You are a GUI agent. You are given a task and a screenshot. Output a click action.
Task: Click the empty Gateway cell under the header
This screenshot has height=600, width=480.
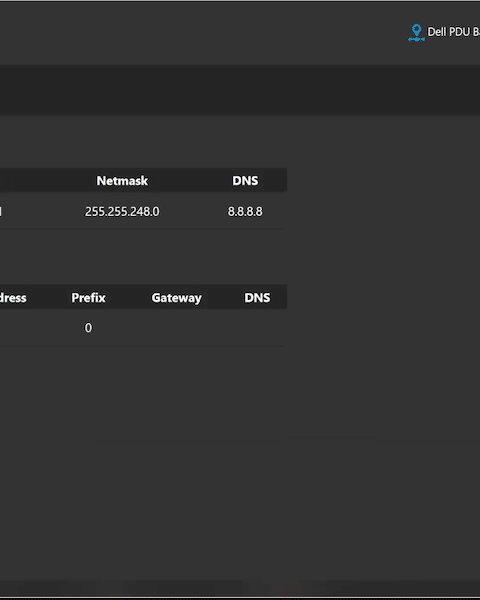(x=176, y=328)
